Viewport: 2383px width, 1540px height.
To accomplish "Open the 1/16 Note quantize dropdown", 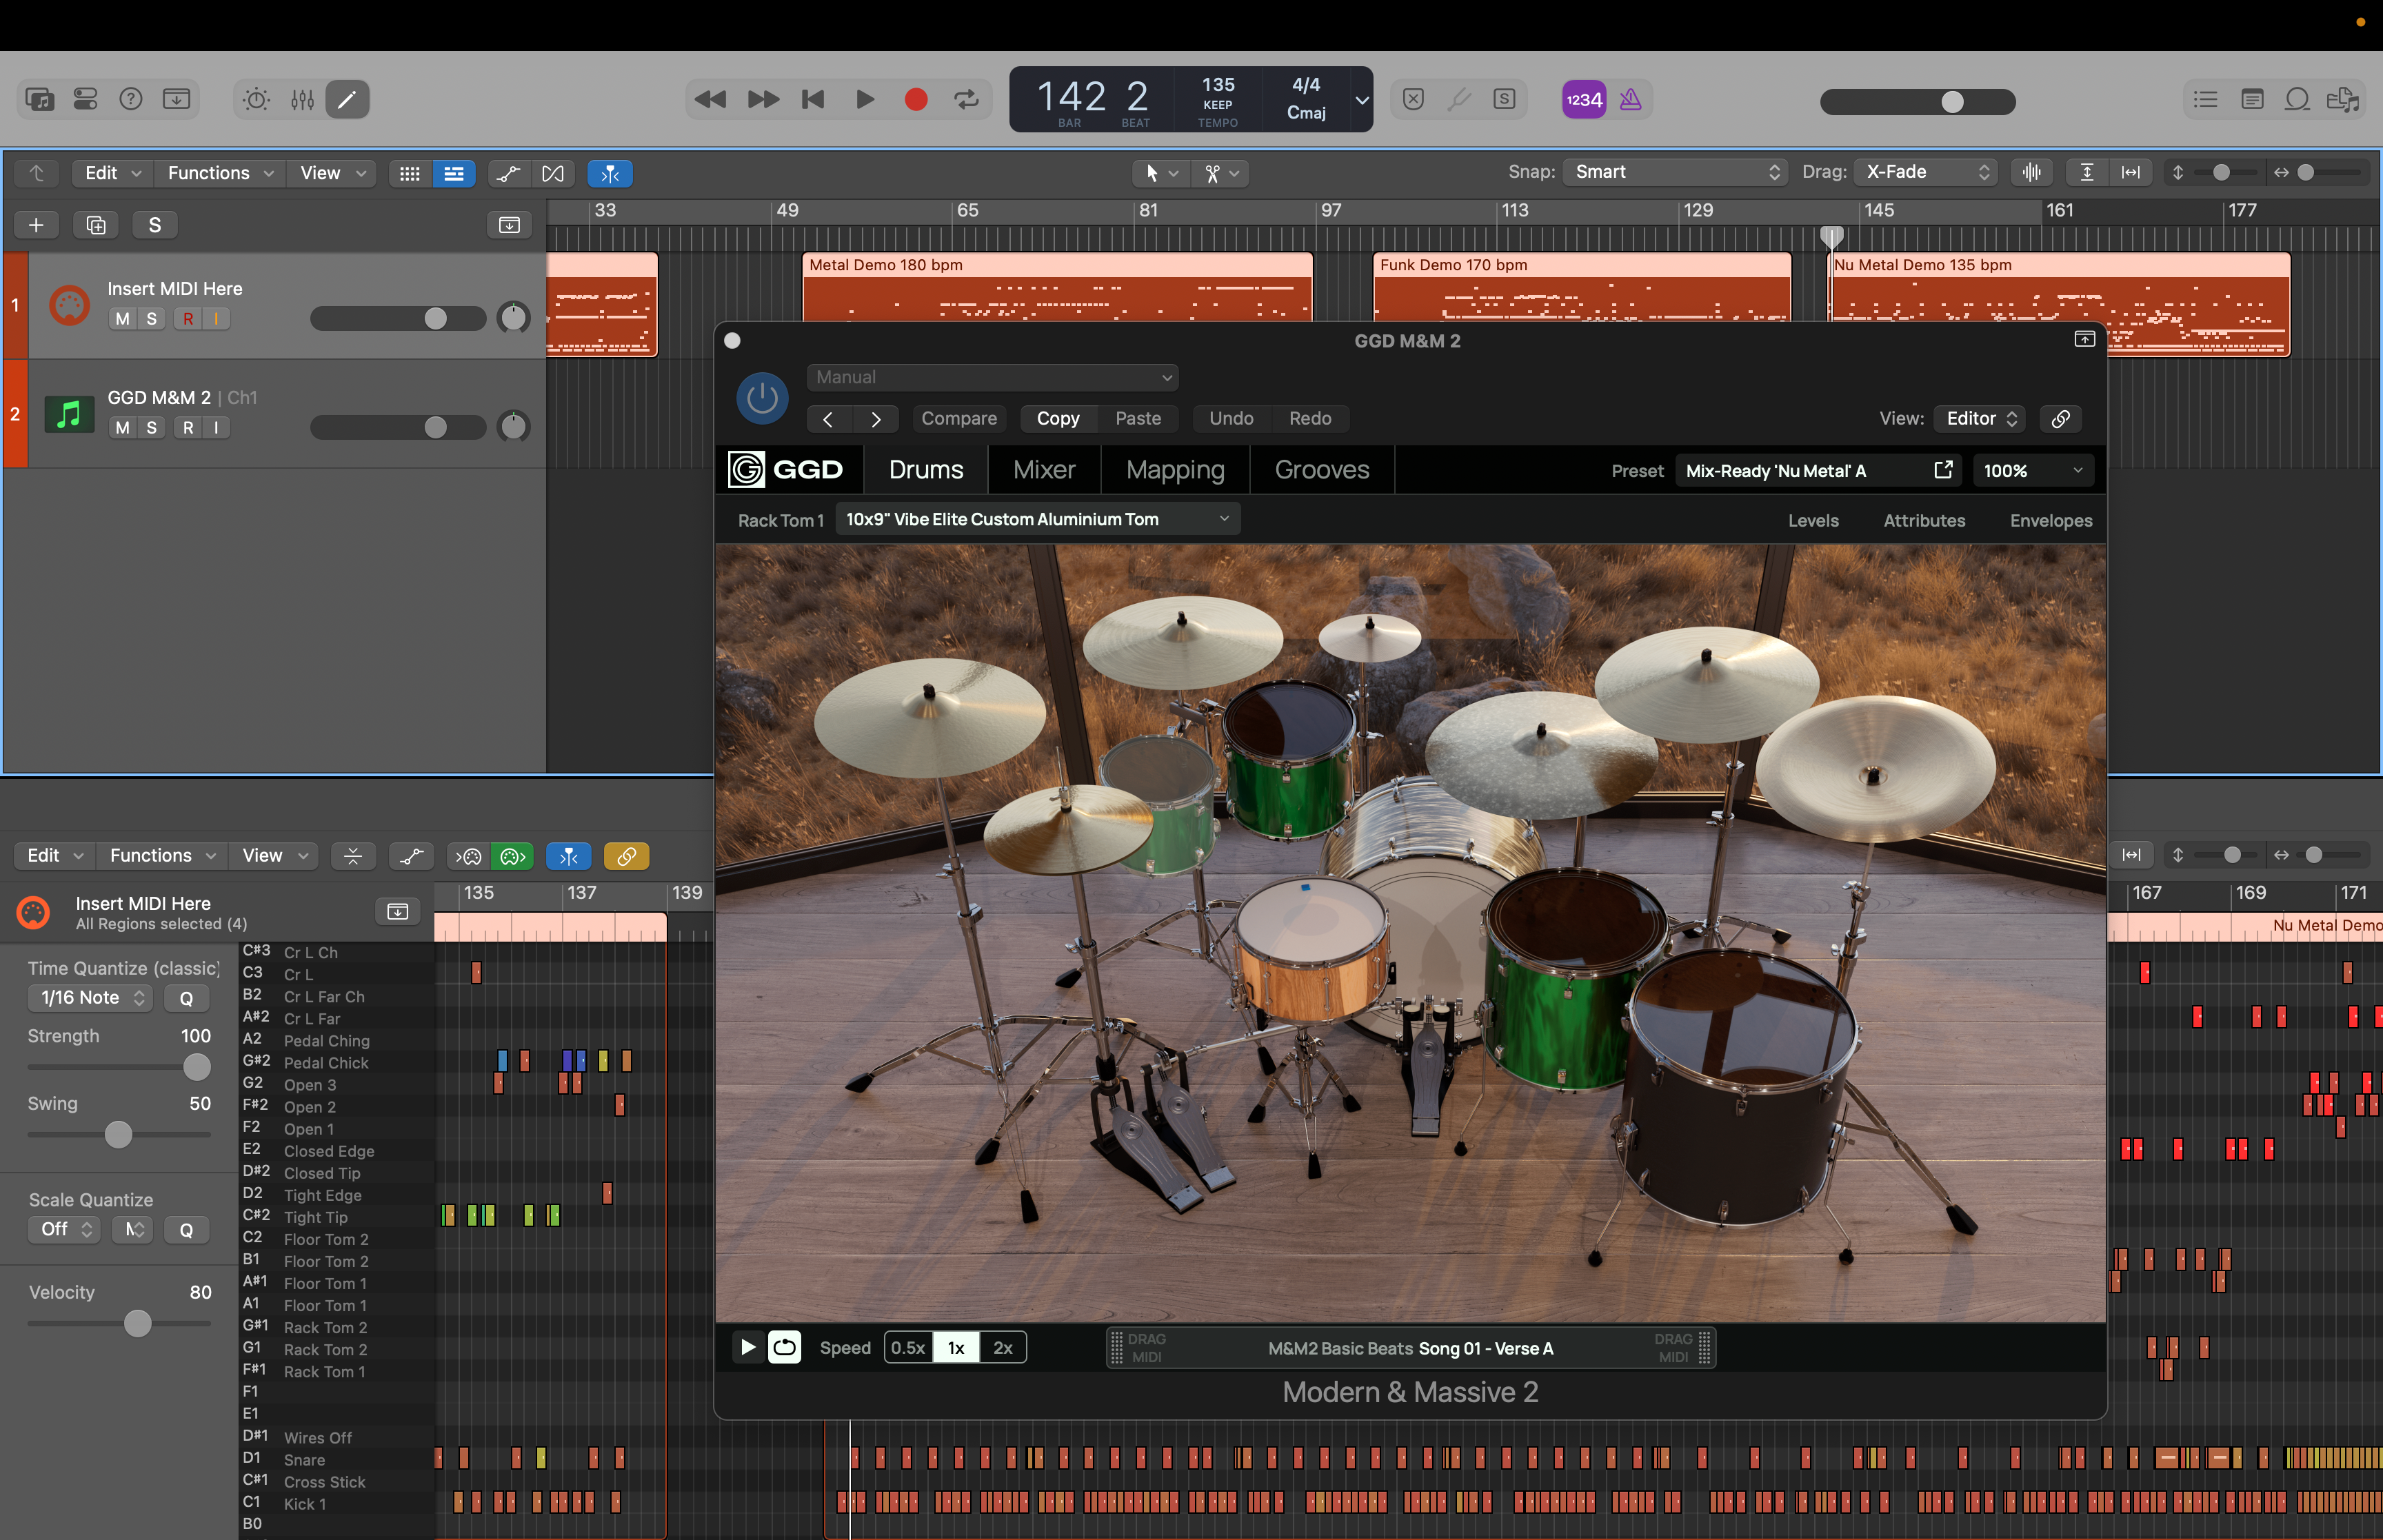I will pyautogui.click(x=91, y=997).
